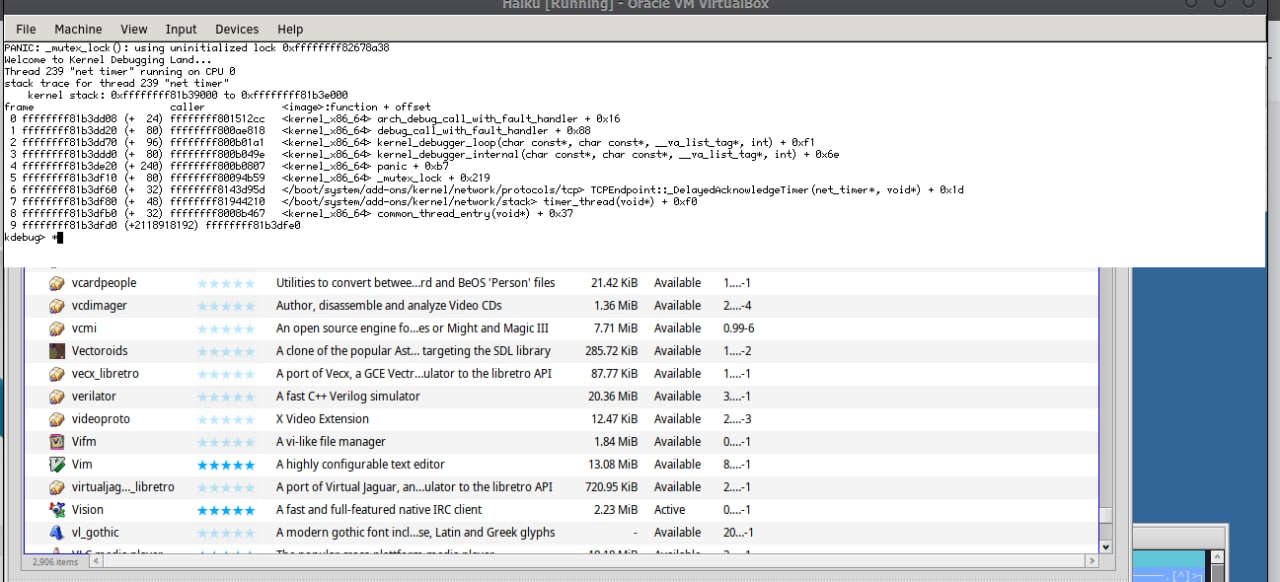This screenshot has height=582, width=1280.
Task: Select the vcdimager package name
Action: tap(99, 306)
